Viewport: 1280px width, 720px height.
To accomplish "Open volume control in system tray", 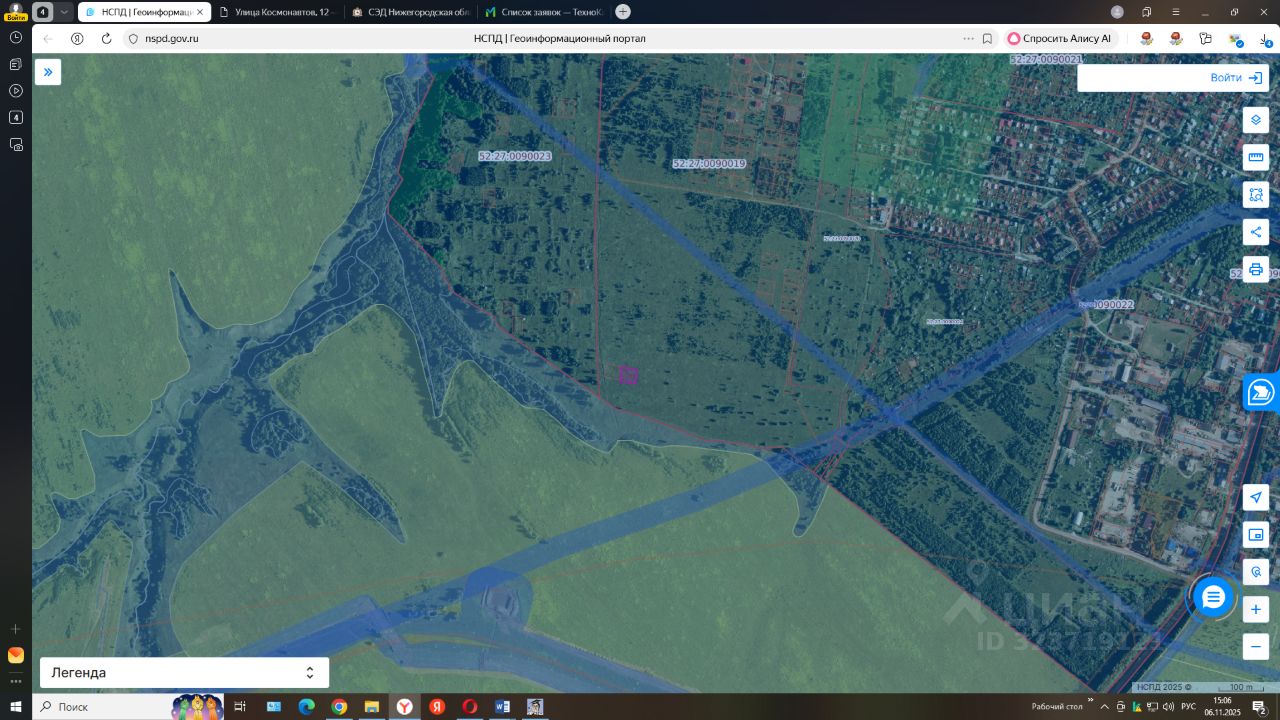I will point(1168,707).
